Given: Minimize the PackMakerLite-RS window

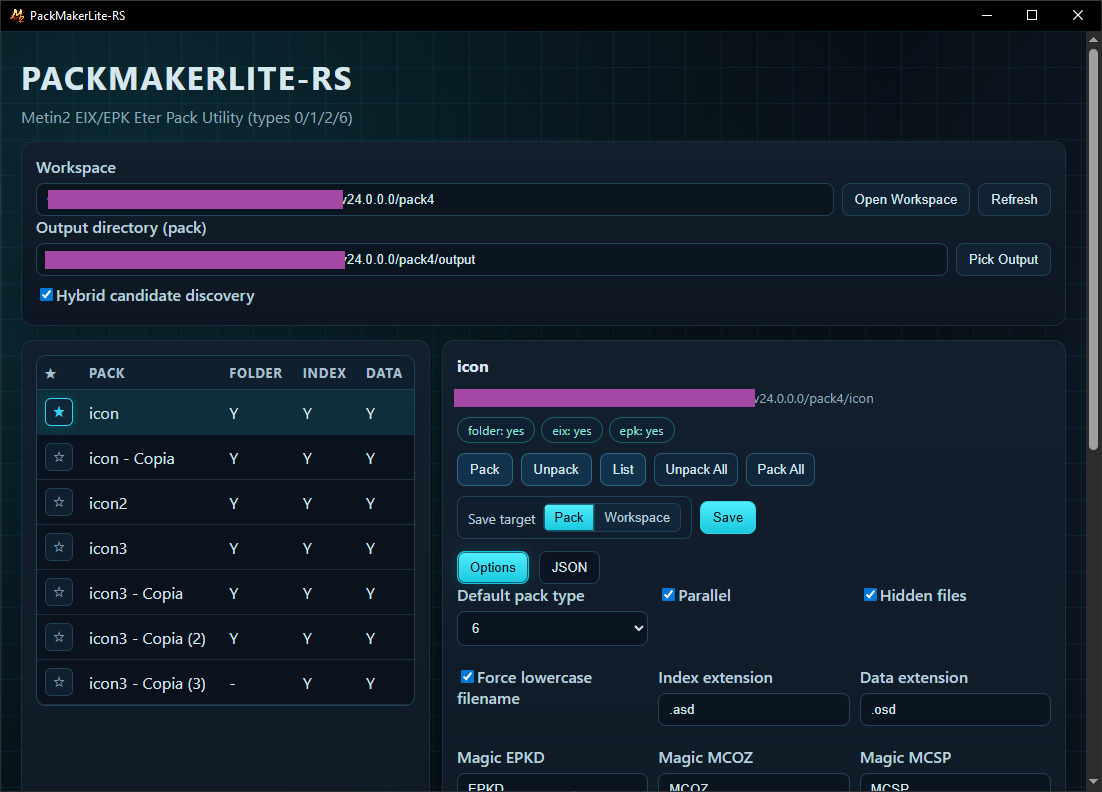Looking at the screenshot, I should 987,15.
